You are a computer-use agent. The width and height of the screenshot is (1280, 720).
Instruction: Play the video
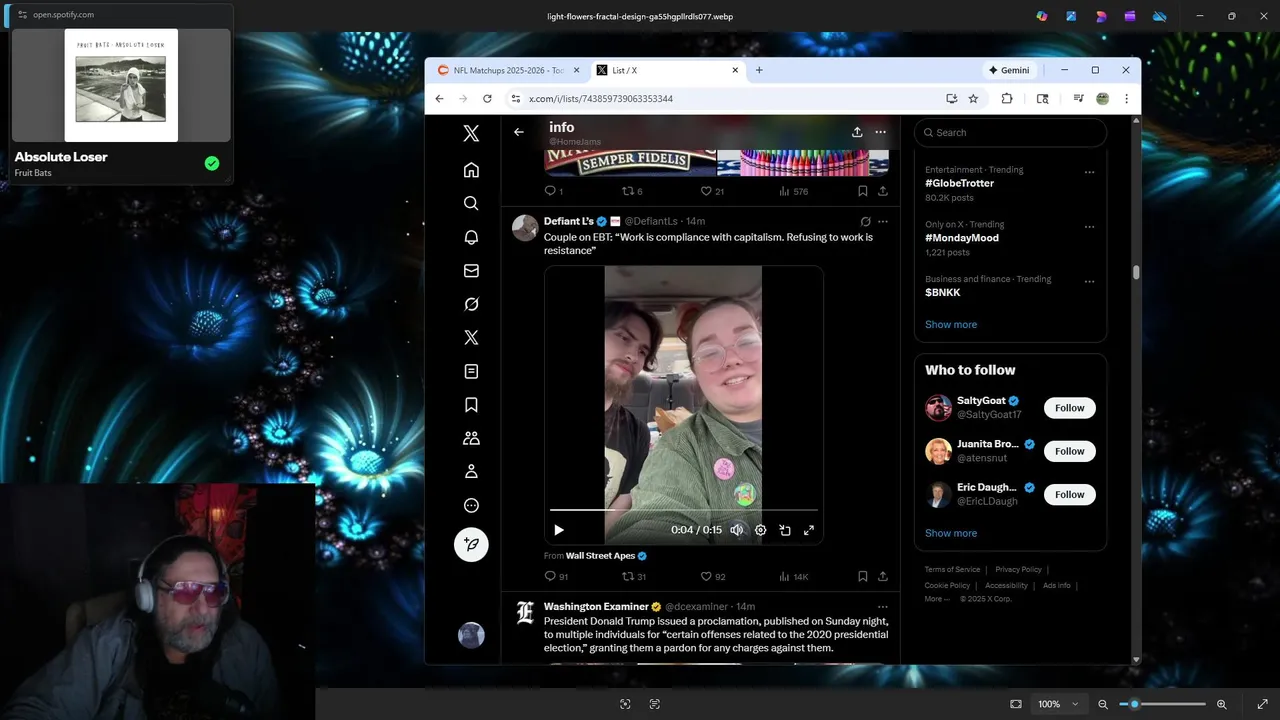[559, 530]
